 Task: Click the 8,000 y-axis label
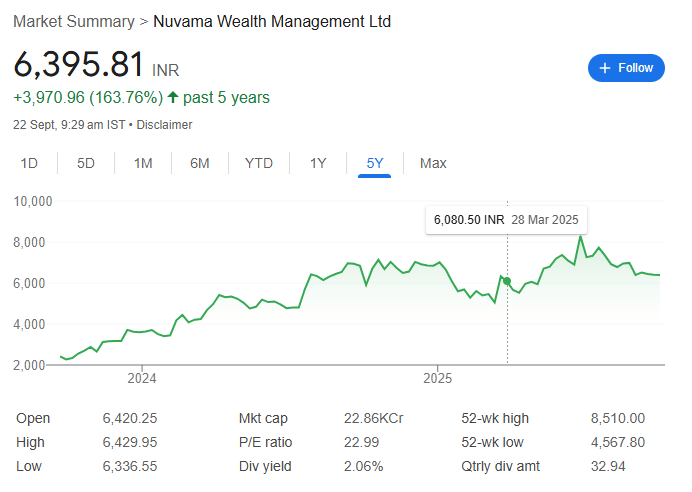click(x=29, y=242)
